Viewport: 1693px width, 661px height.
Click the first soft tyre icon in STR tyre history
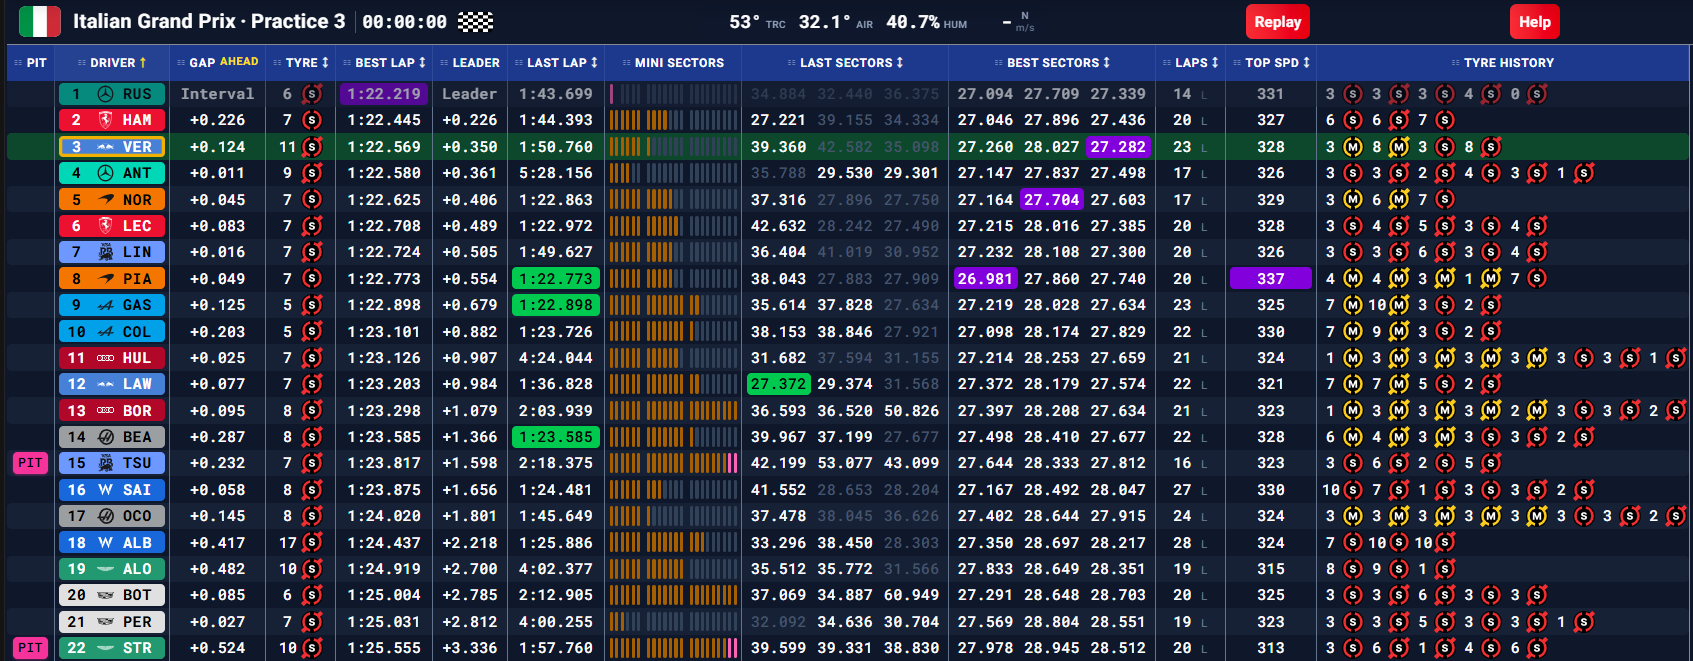click(1353, 648)
